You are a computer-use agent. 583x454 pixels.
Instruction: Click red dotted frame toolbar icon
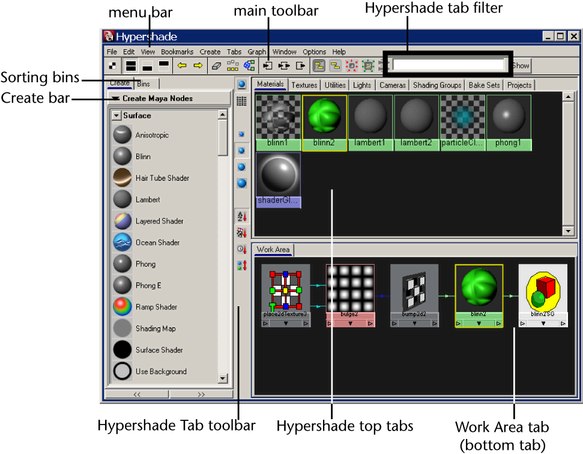pyautogui.click(x=352, y=66)
